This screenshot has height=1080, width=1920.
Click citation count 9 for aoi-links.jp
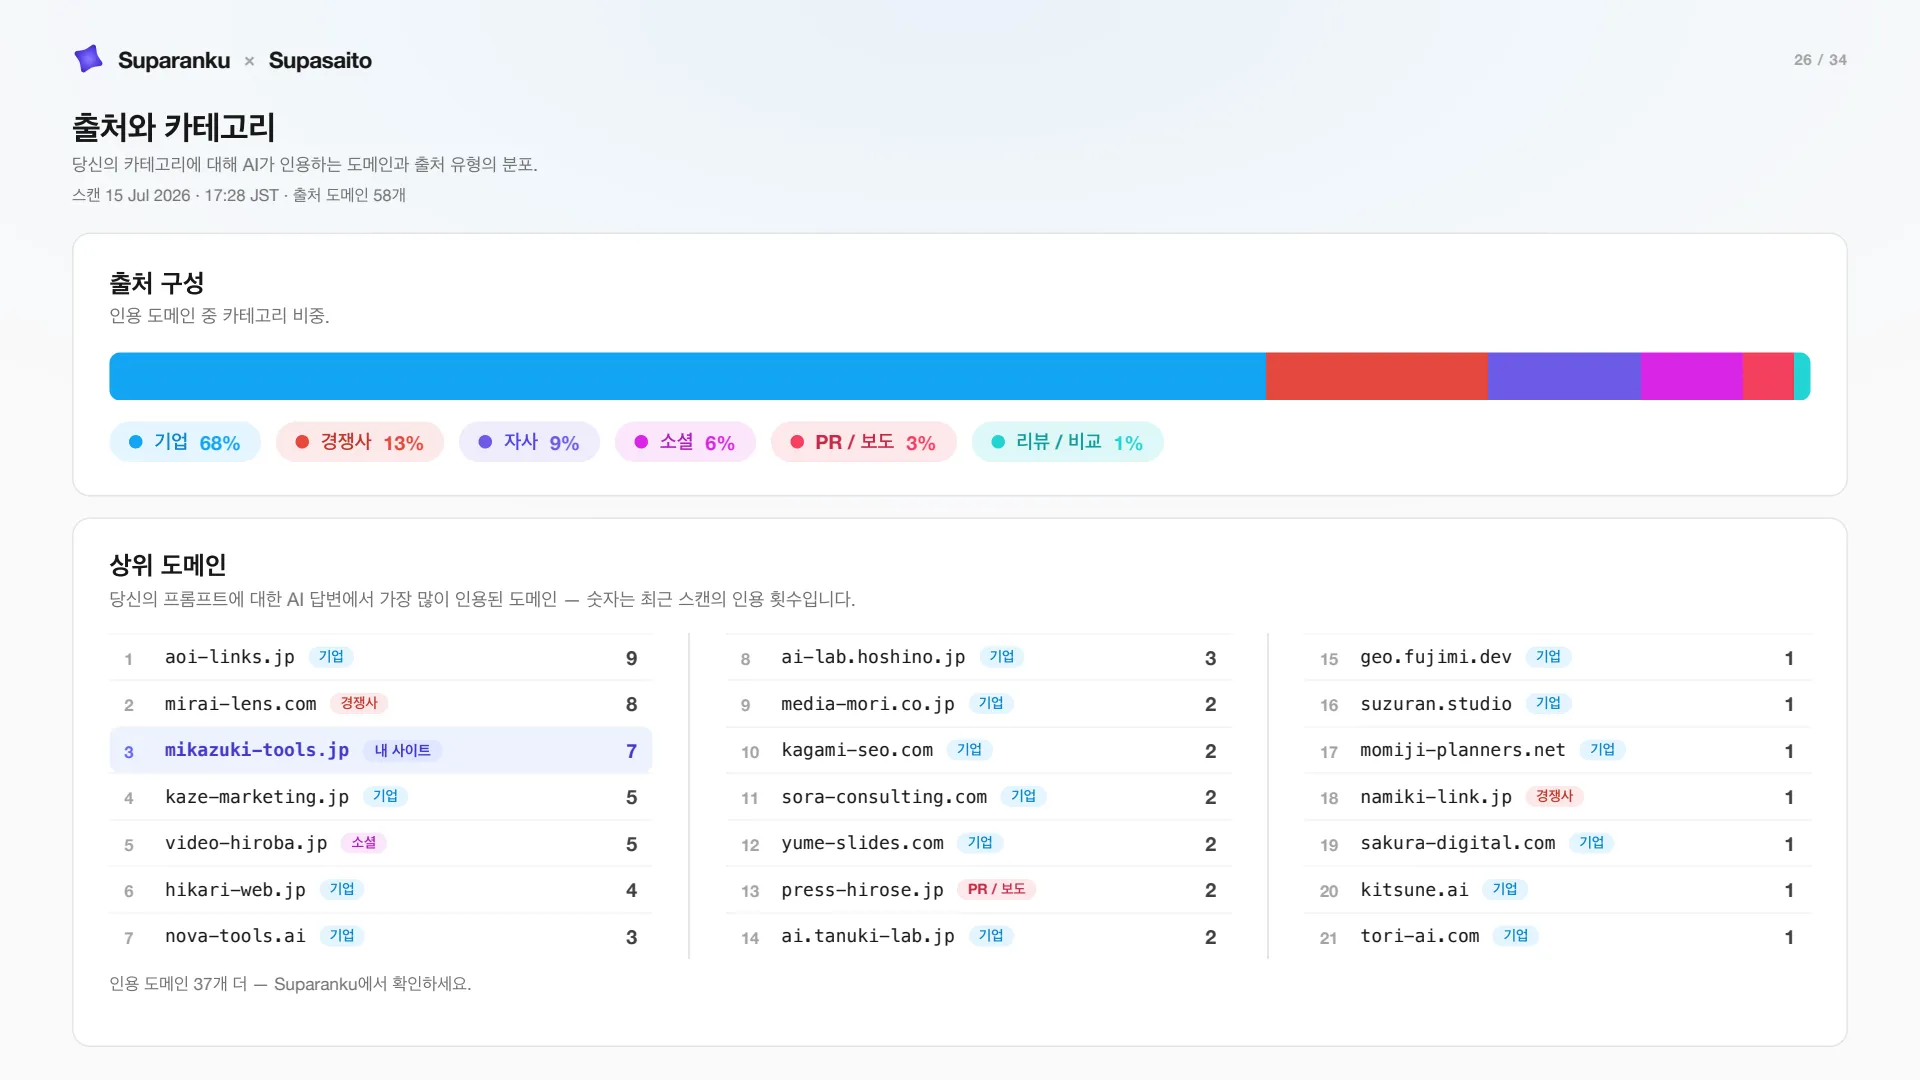[631, 658]
